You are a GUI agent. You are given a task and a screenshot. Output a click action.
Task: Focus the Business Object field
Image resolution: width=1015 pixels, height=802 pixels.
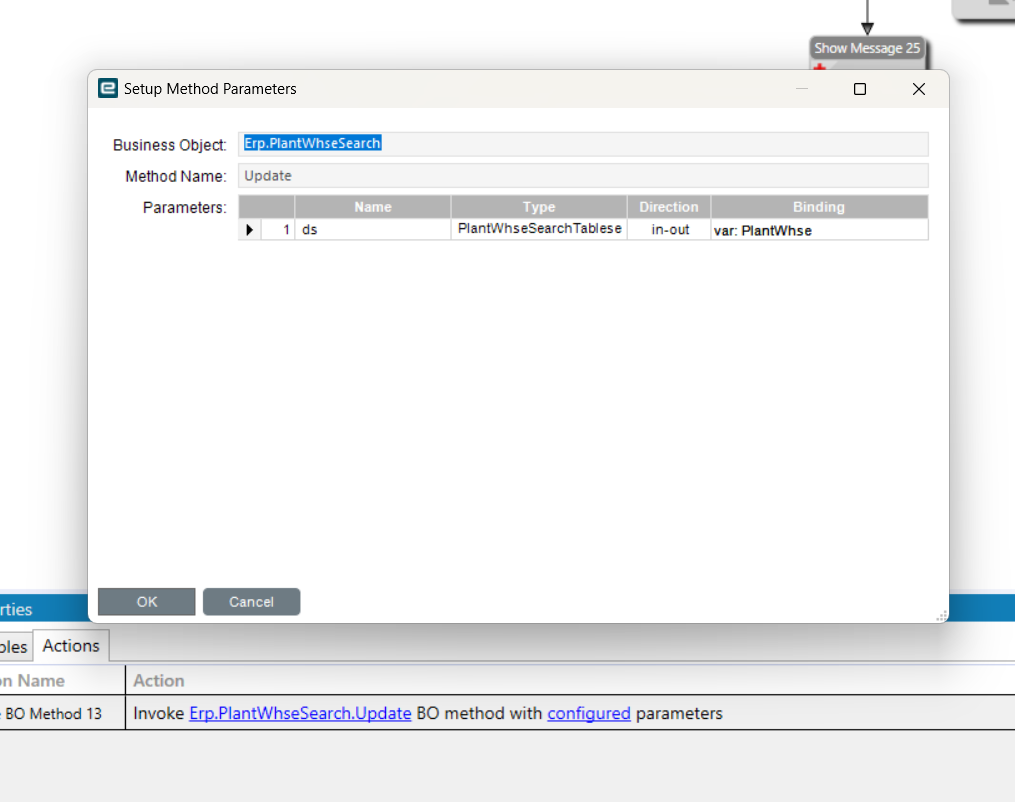tap(583, 144)
